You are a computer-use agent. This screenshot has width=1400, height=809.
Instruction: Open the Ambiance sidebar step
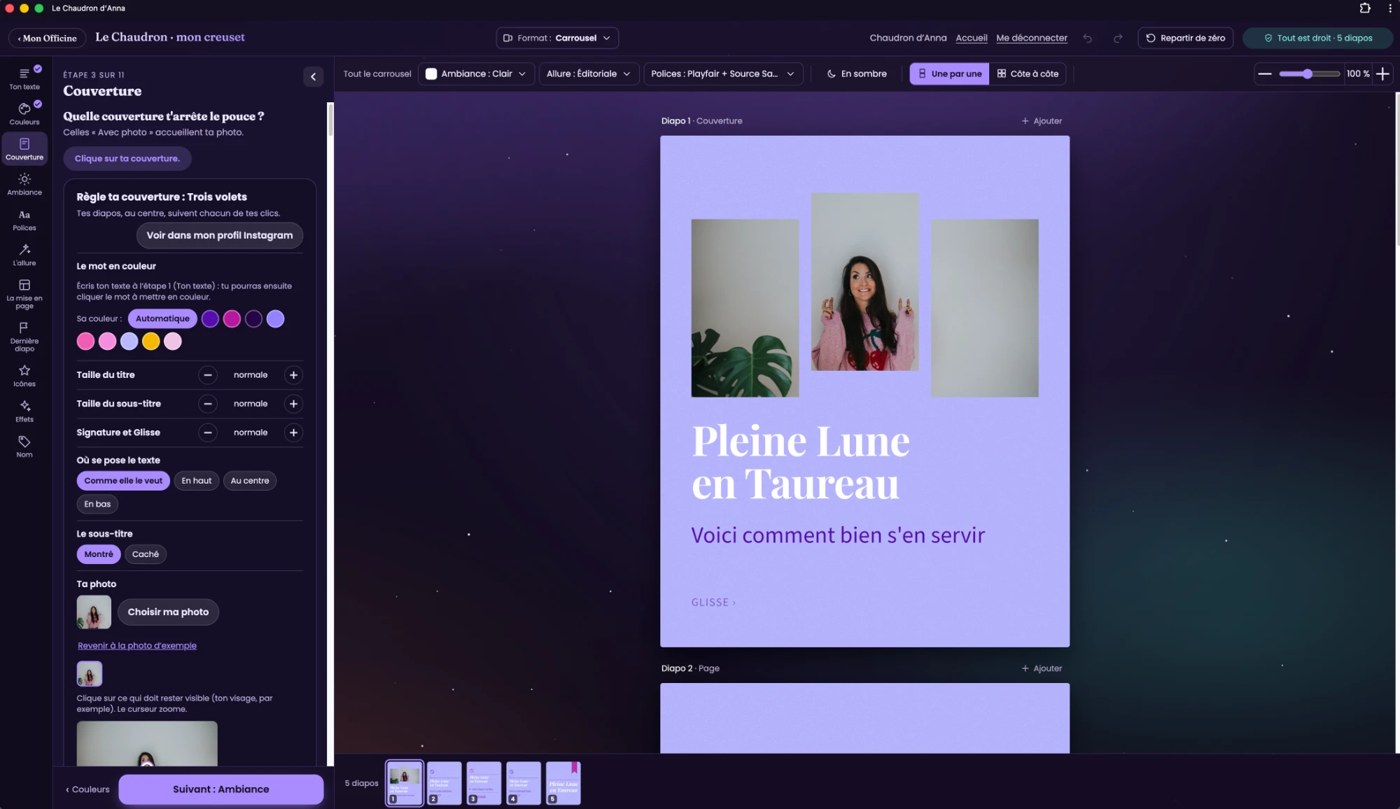(24, 184)
